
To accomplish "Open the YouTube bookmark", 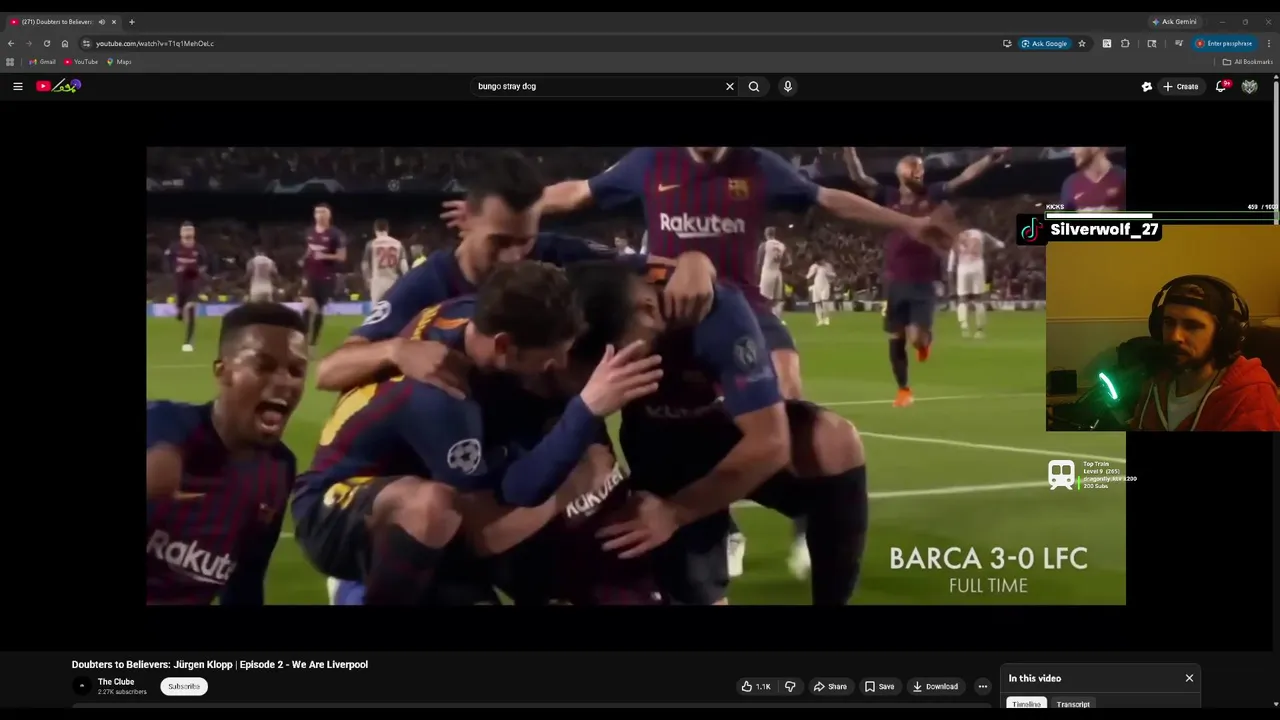I will pyautogui.click(x=81, y=62).
